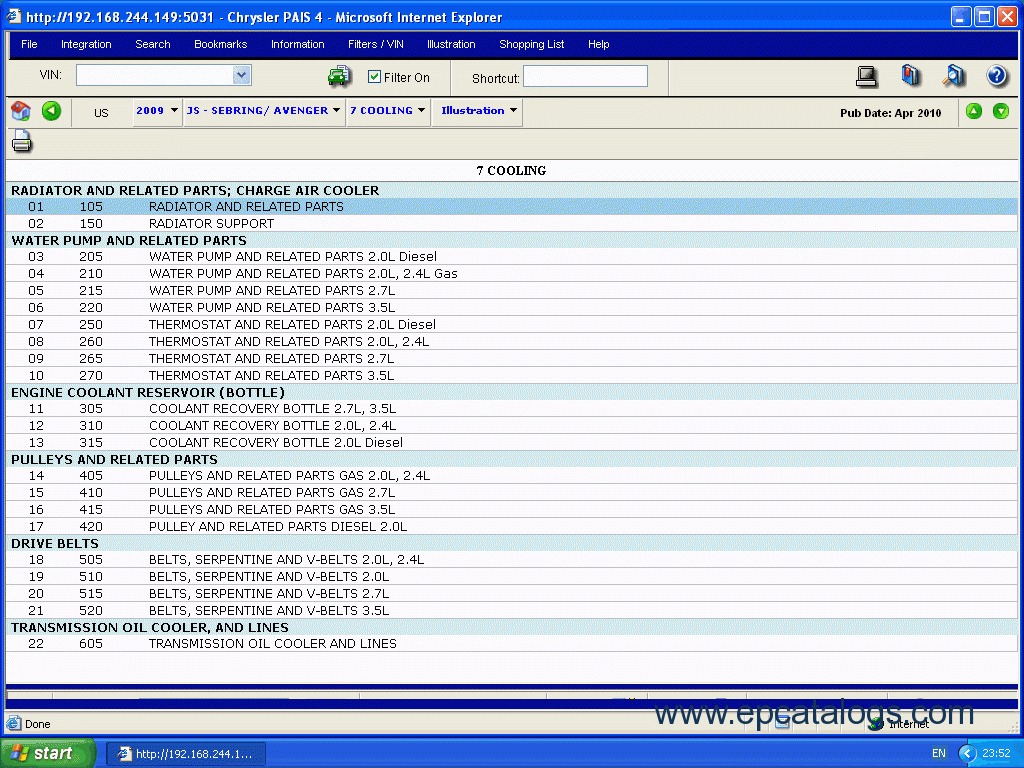The width and height of the screenshot is (1024, 768).
Task: Open the Information menu
Action: (x=298, y=44)
